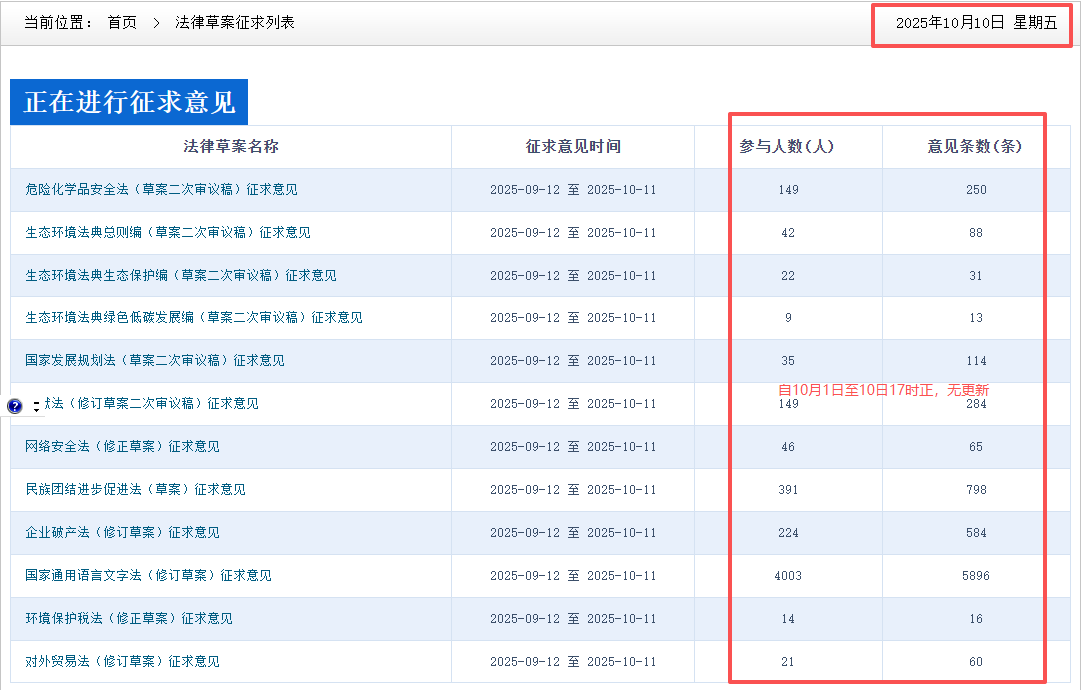This screenshot has width=1083, height=690.
Task: Go to 首页 in the breadcrumb
Action: point(122,23)
